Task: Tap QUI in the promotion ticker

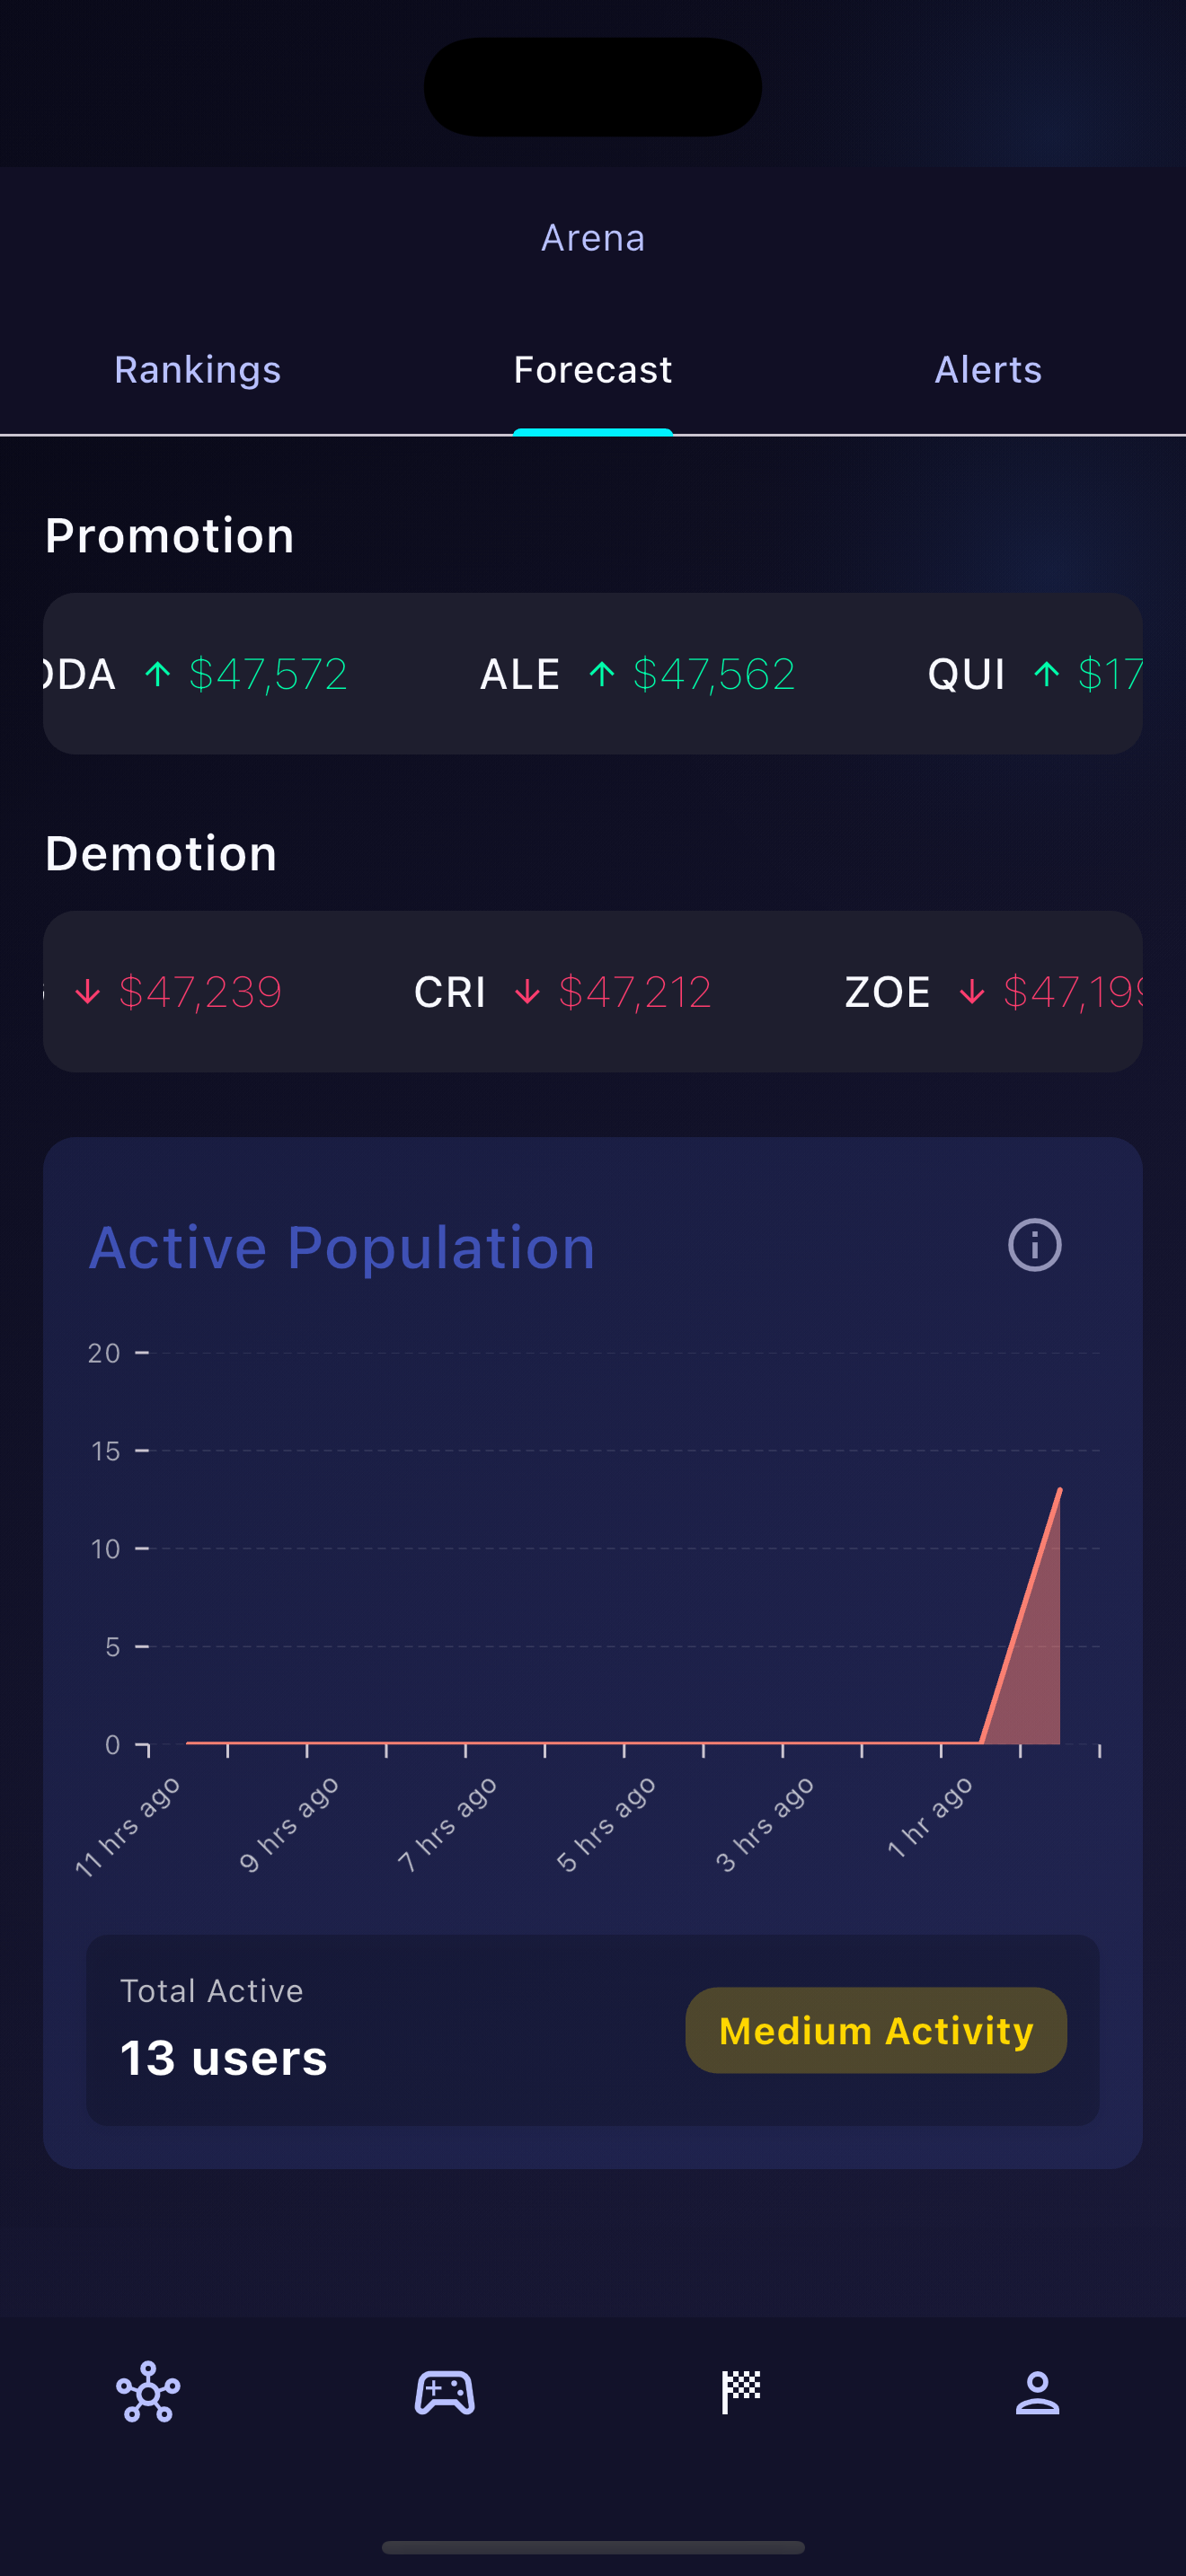Action: [966, 674]
